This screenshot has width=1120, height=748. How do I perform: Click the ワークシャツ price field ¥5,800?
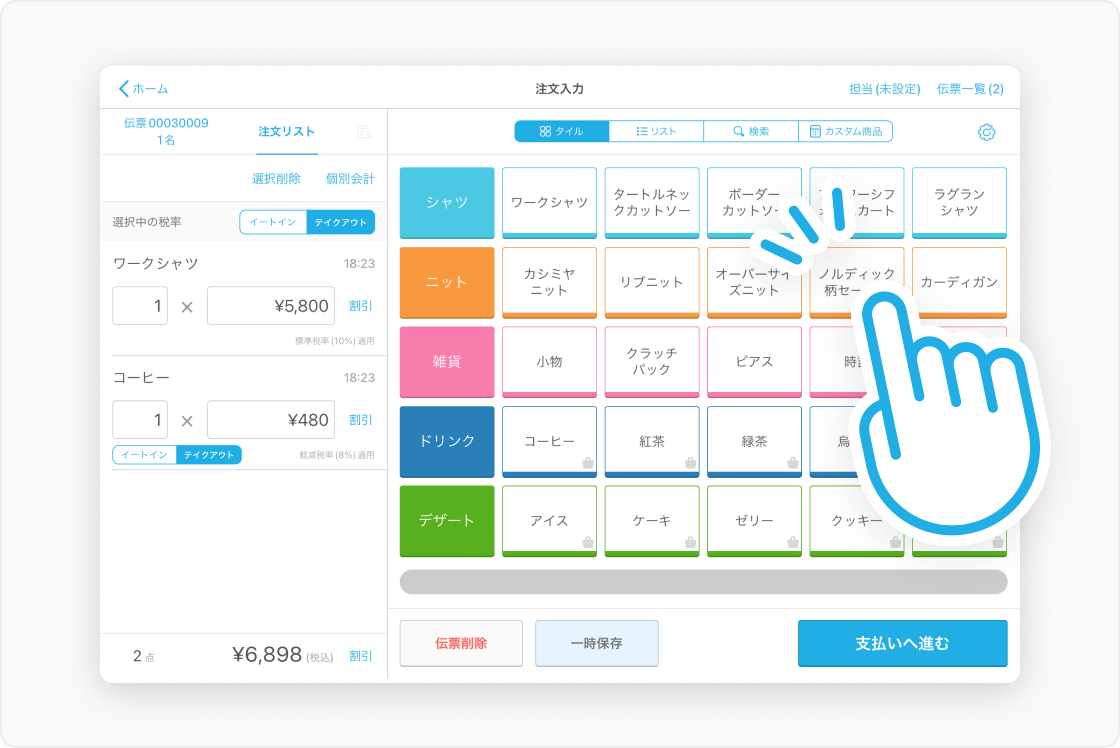point(271,306)
